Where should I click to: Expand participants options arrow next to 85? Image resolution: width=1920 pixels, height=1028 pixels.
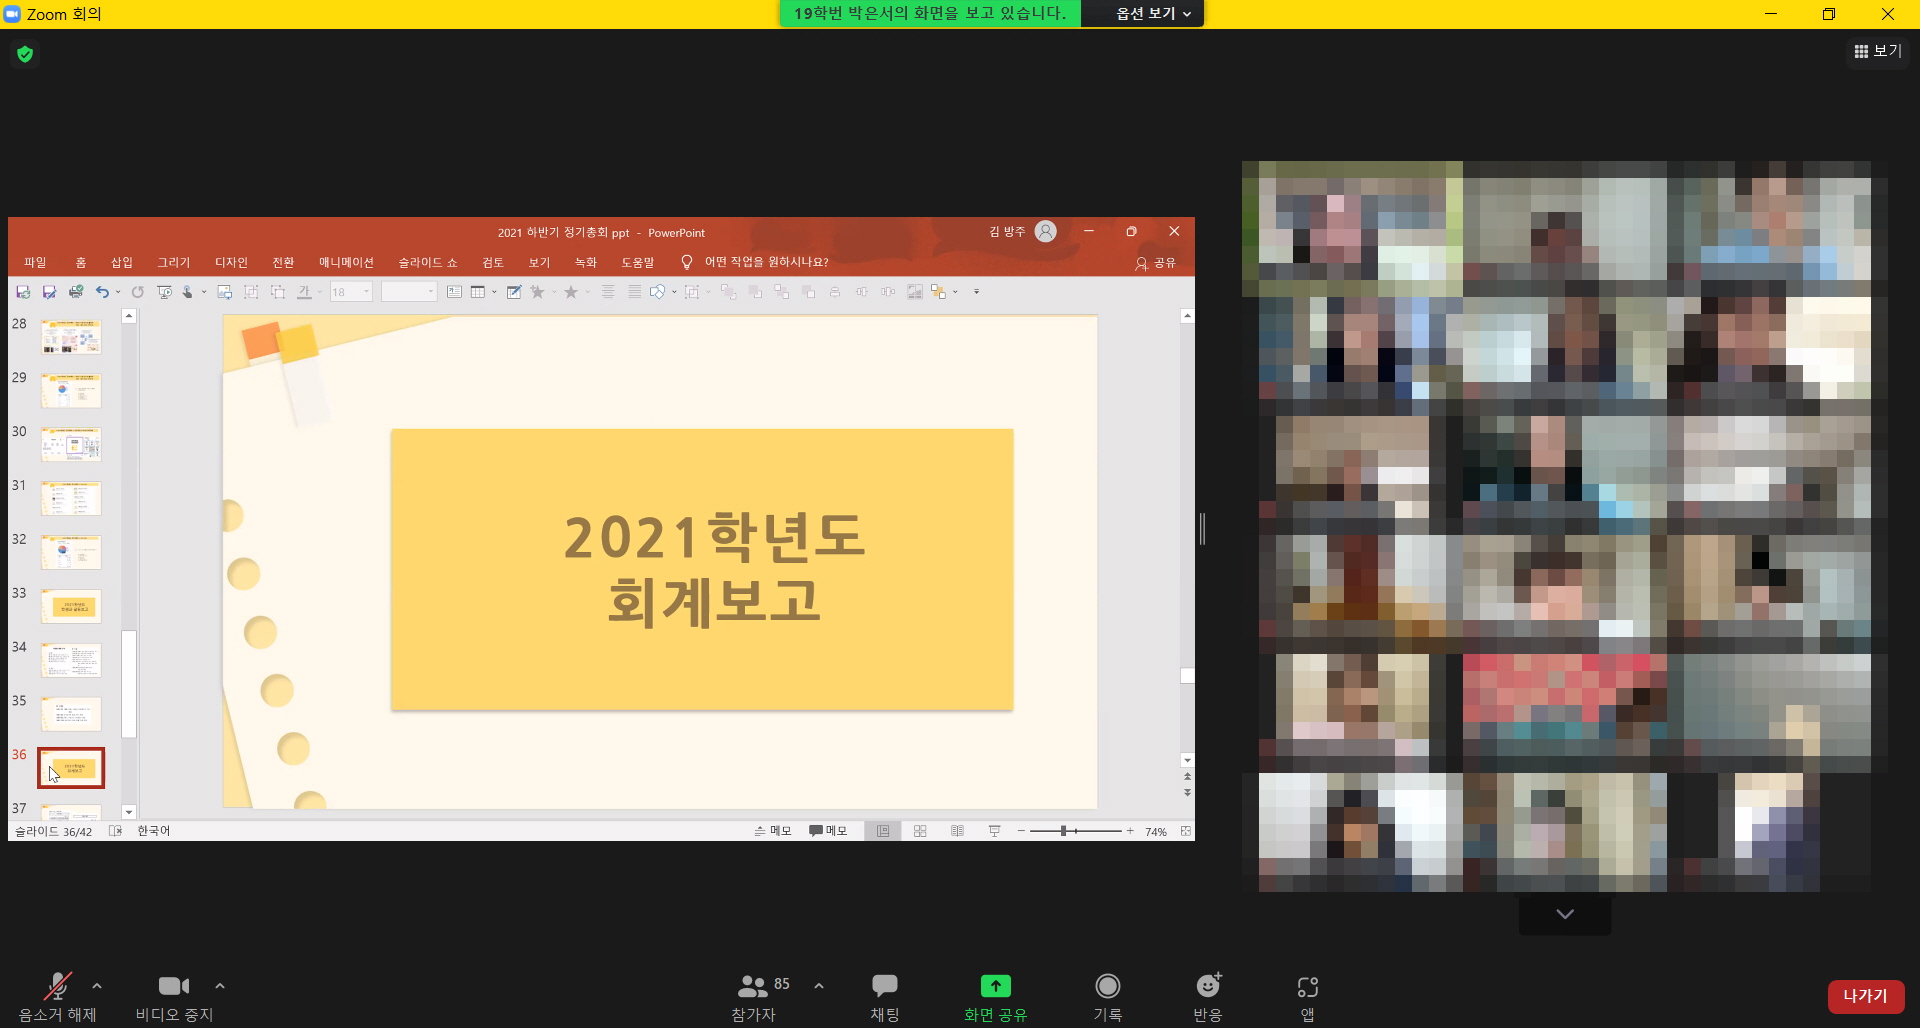pos(819,986)
